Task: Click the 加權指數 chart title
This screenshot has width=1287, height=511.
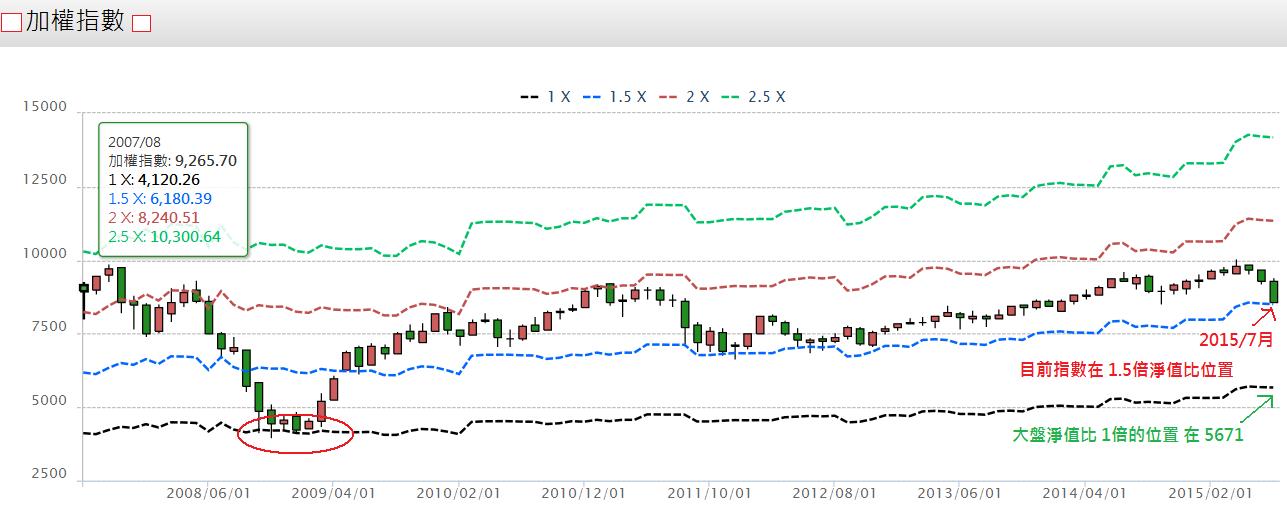Action: click(x=76, y=21)
